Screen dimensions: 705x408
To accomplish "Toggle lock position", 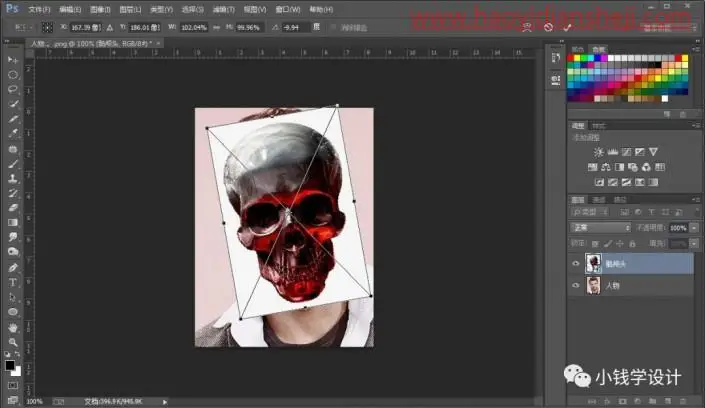I will tap(620, 244).
